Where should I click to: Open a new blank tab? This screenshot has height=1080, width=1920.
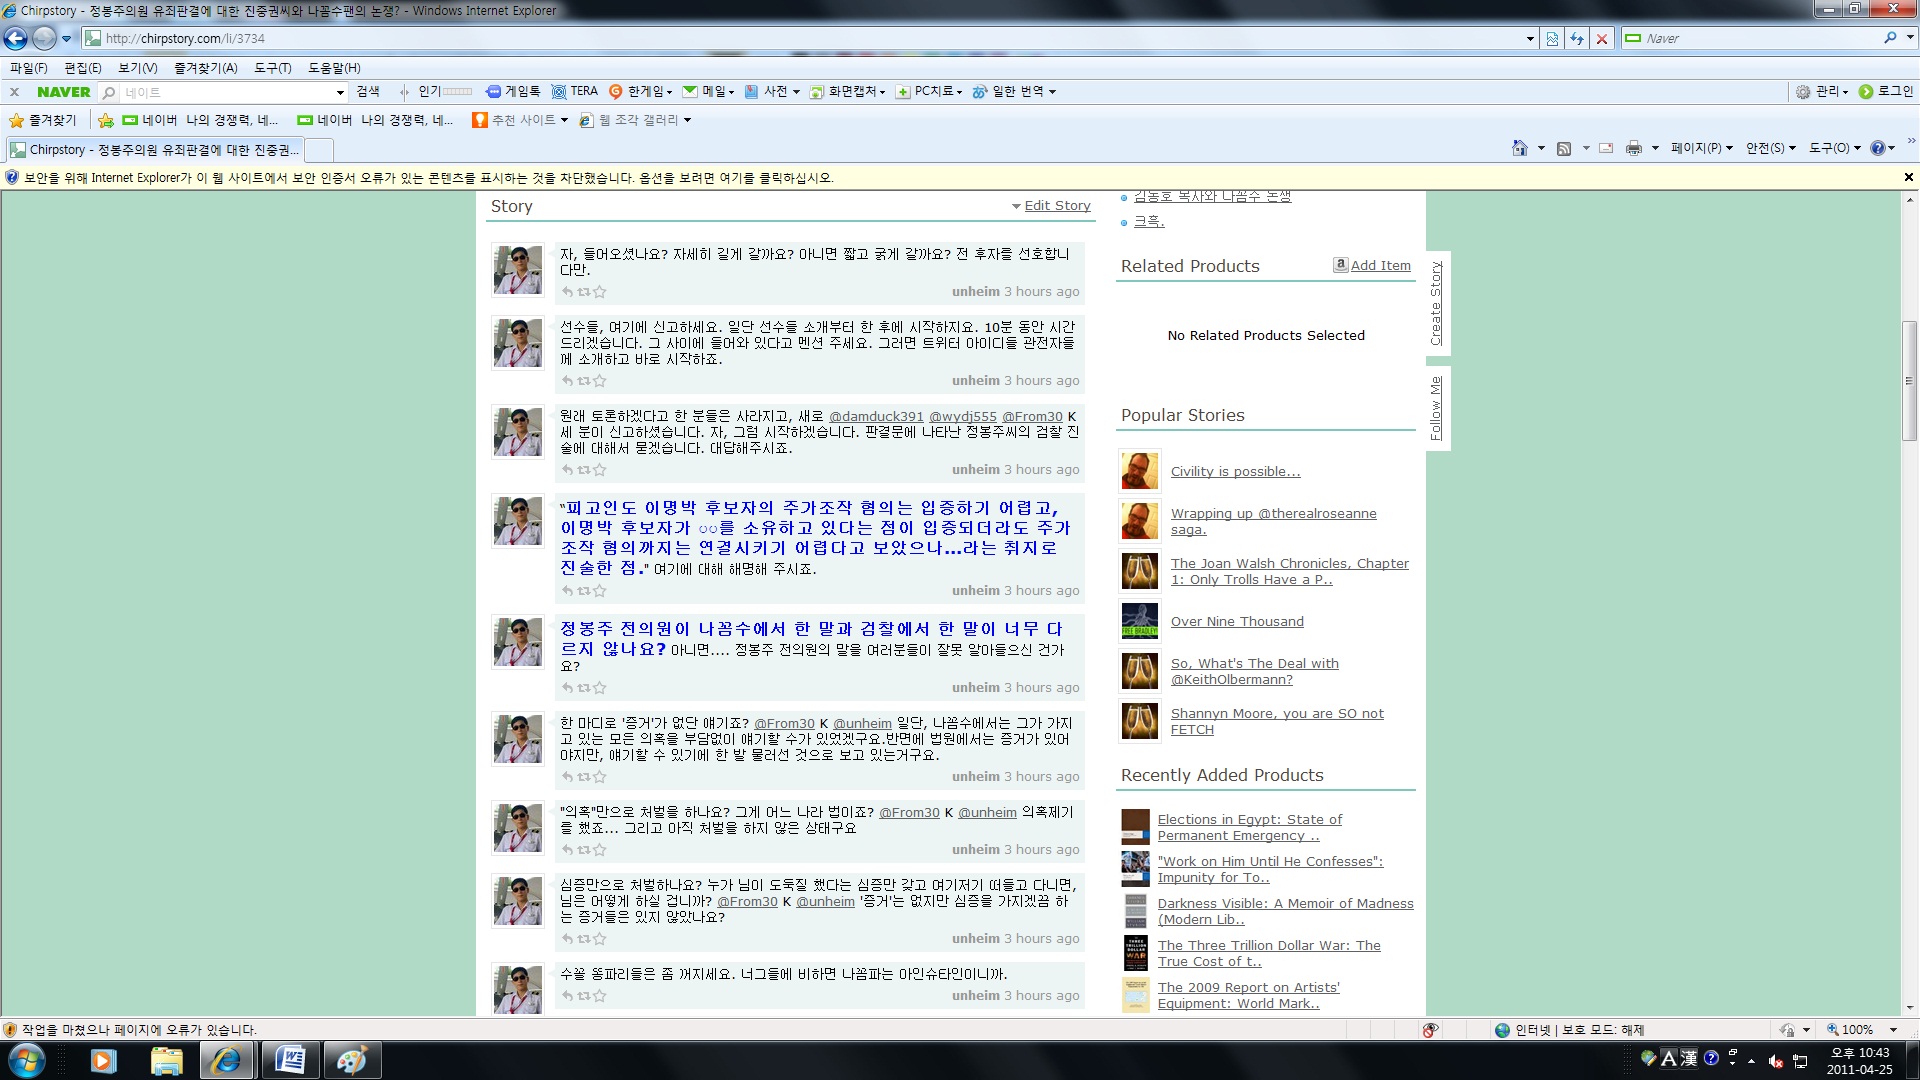coord(319,150)
